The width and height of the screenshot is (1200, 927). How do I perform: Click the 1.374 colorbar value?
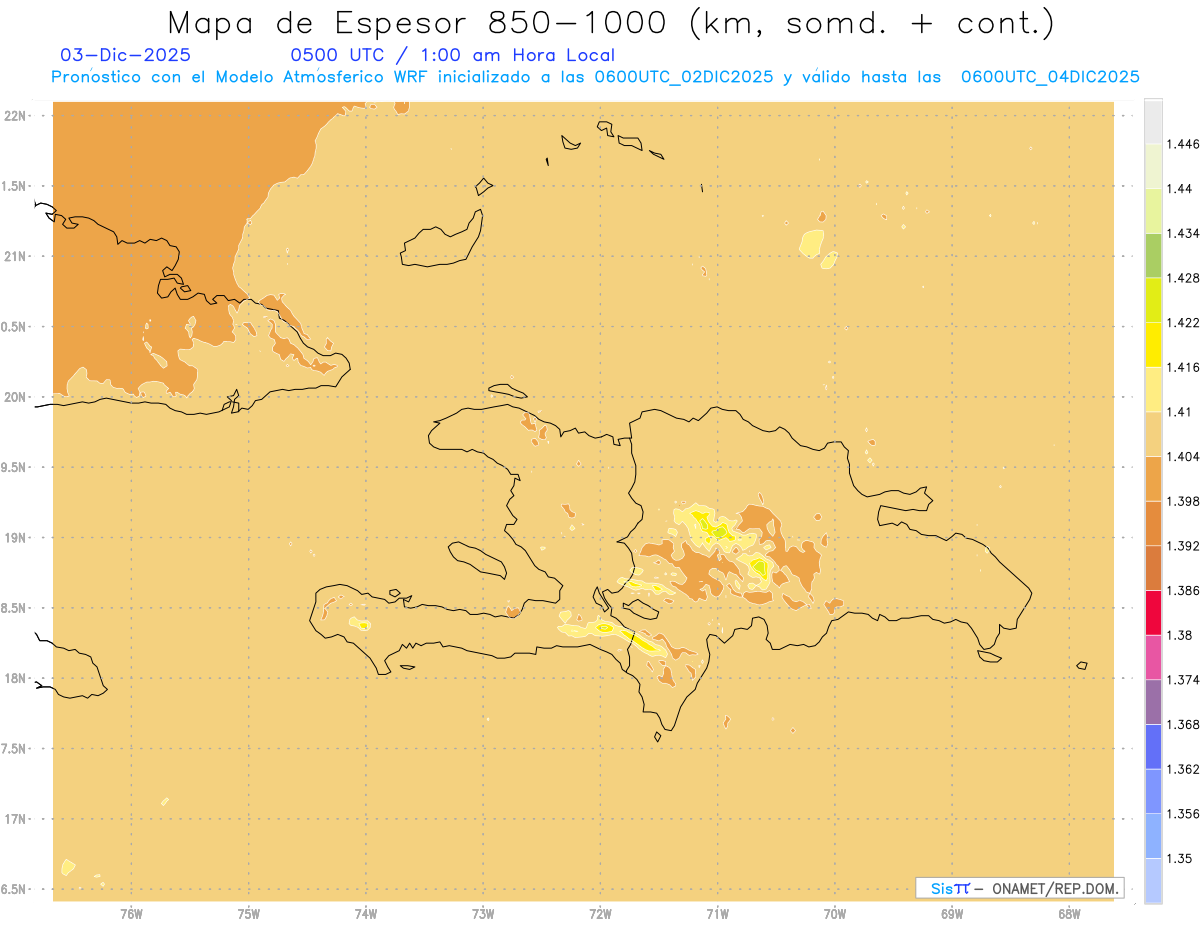[1183, 680]
